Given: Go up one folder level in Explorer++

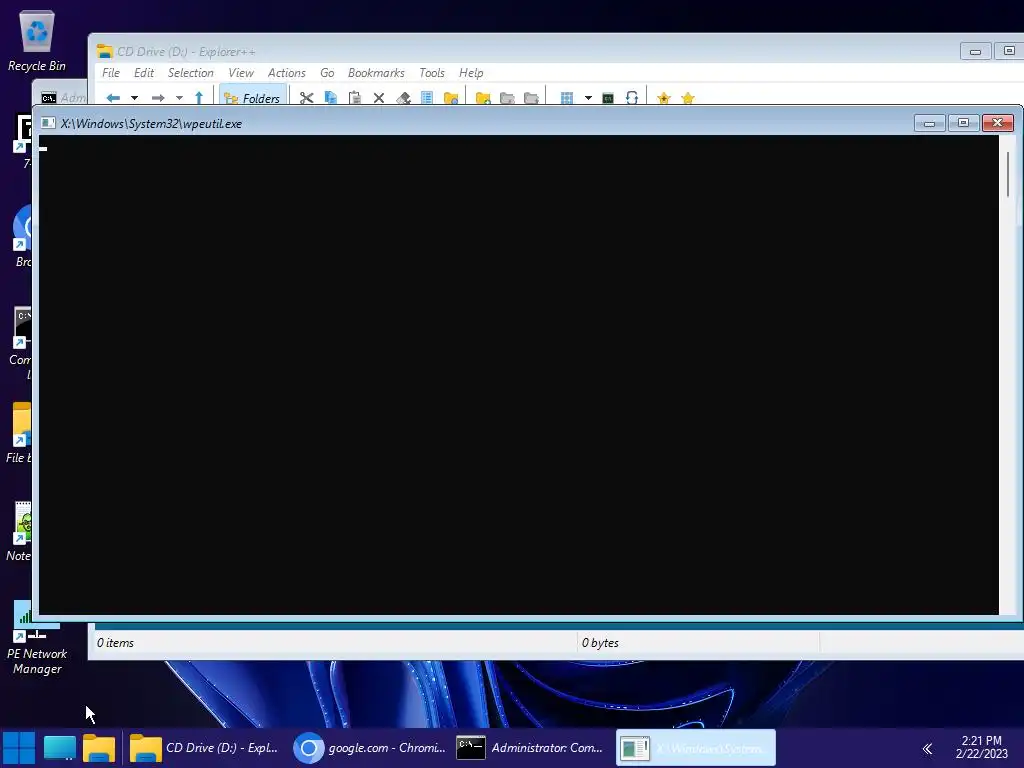Looking at the screenshot, I should (199, 98).
